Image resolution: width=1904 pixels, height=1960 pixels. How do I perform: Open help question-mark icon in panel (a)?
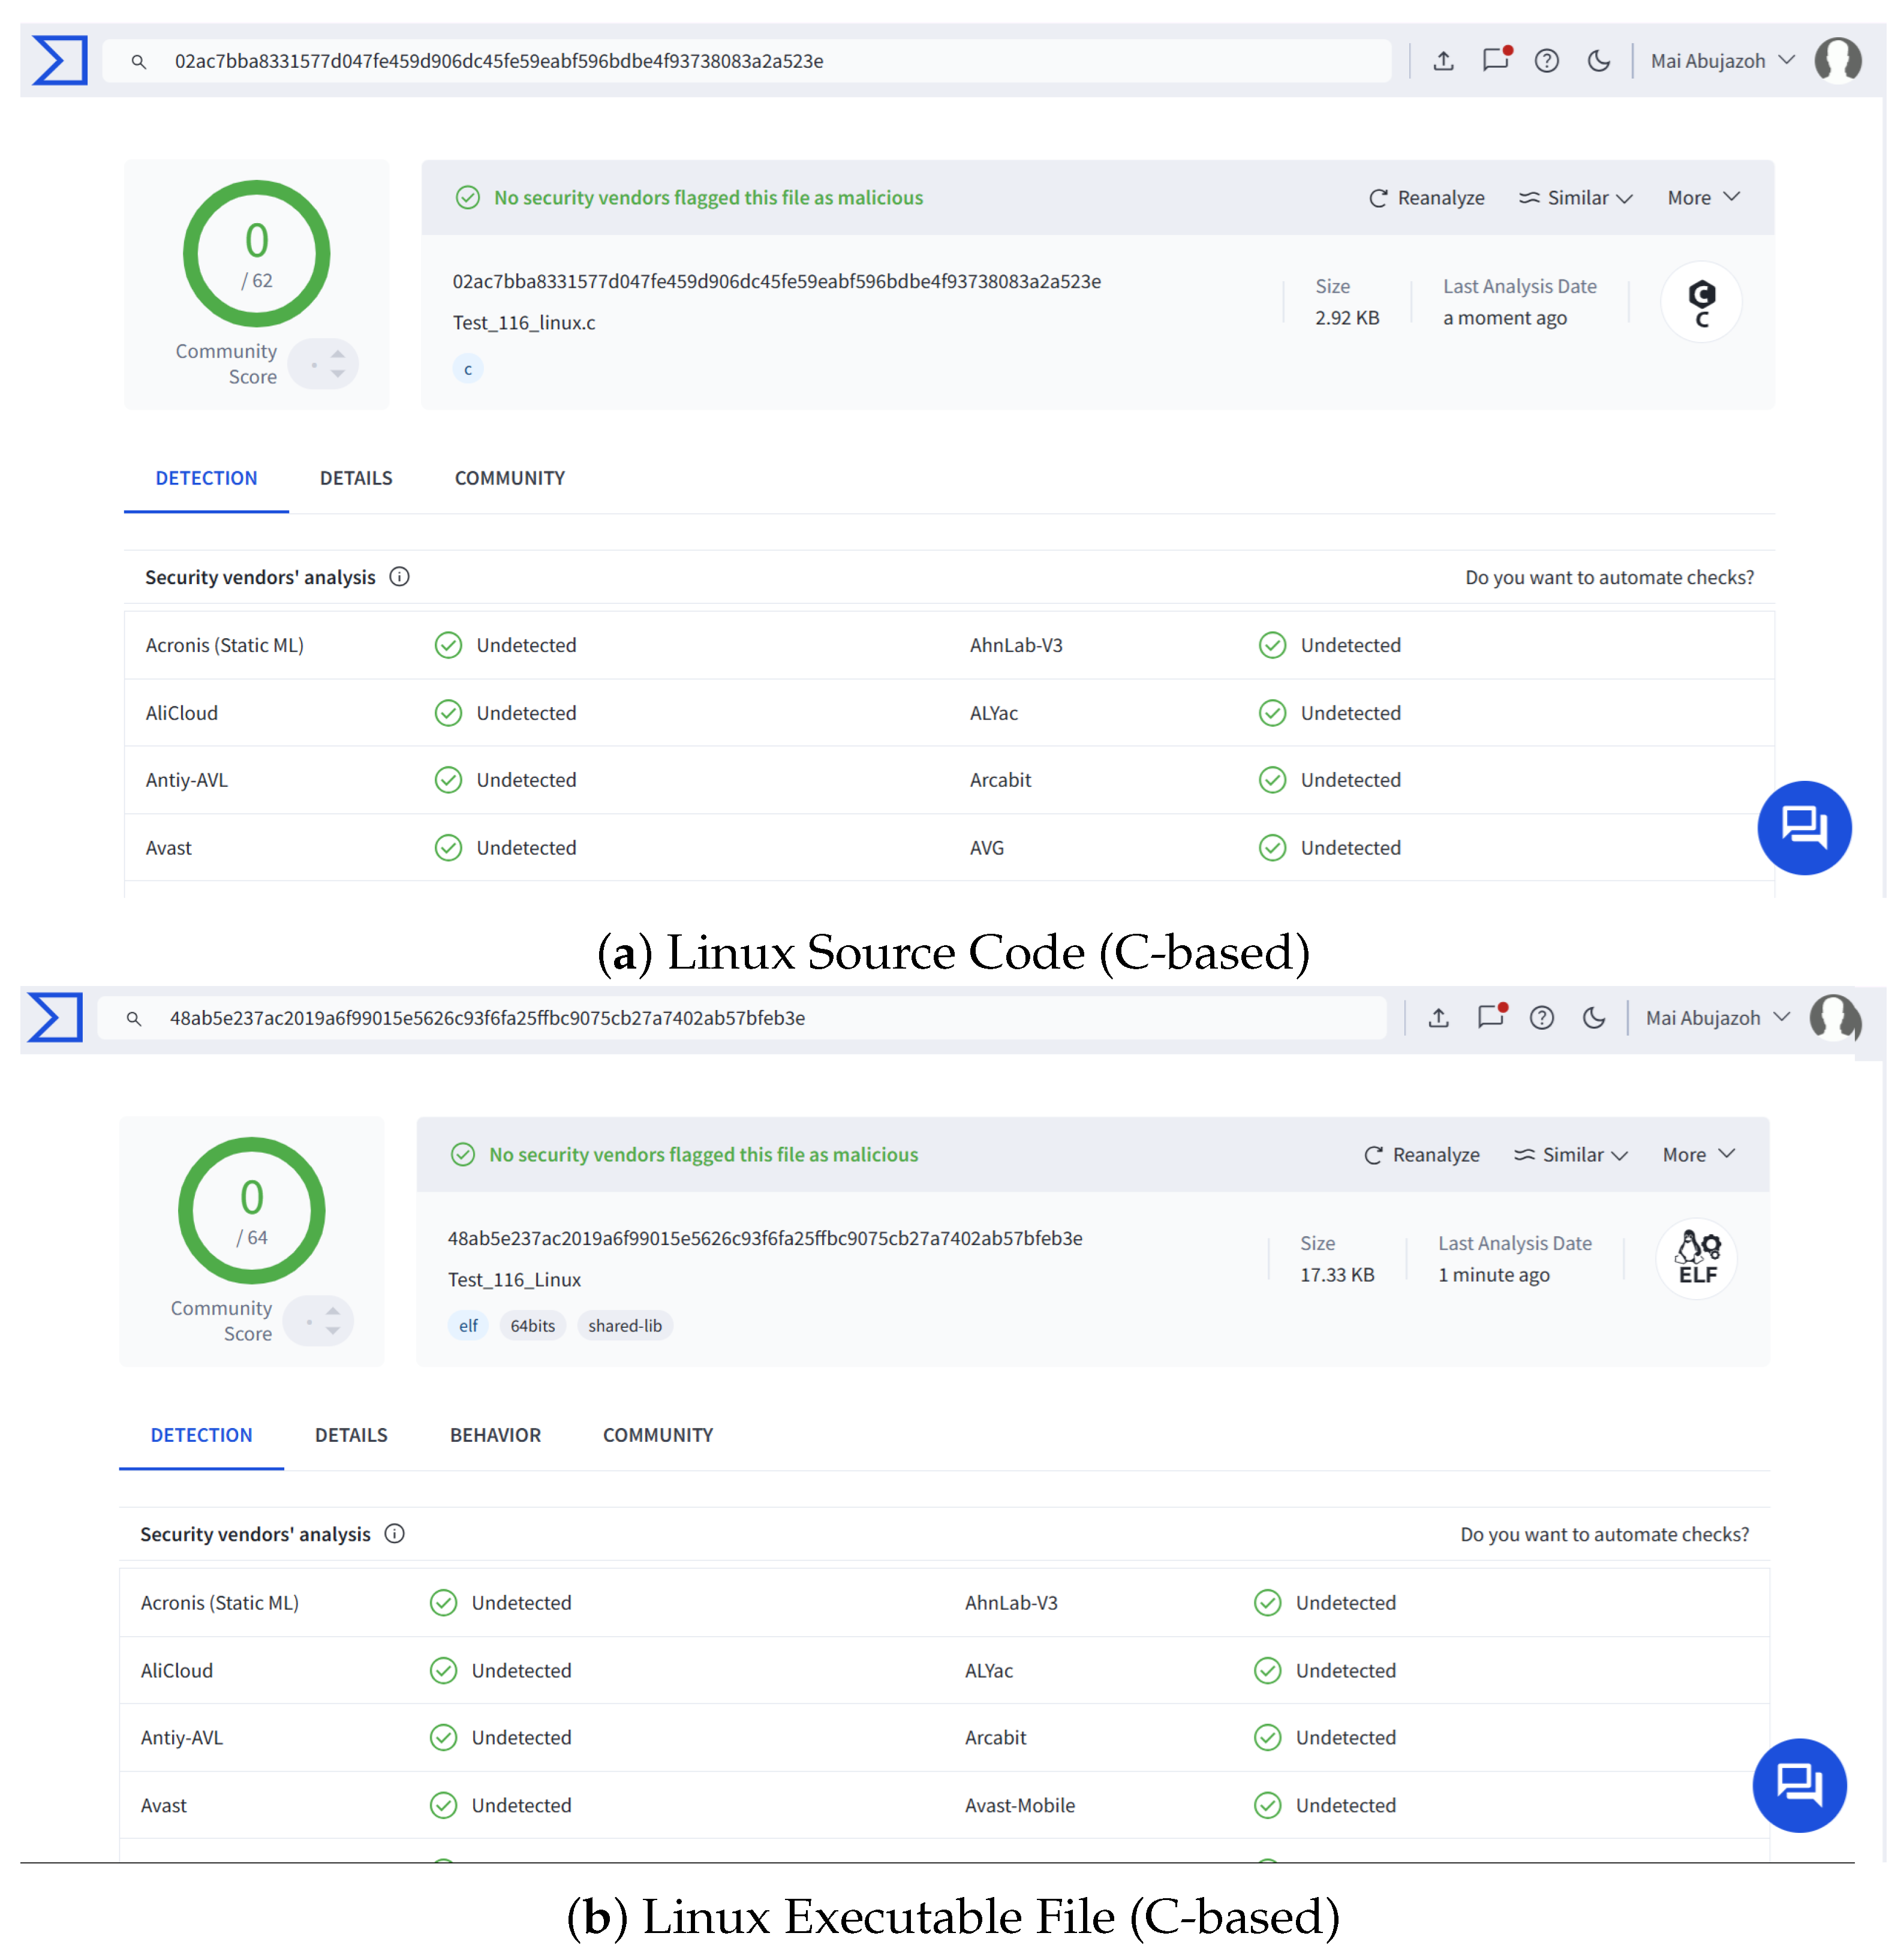[1547, 61]
